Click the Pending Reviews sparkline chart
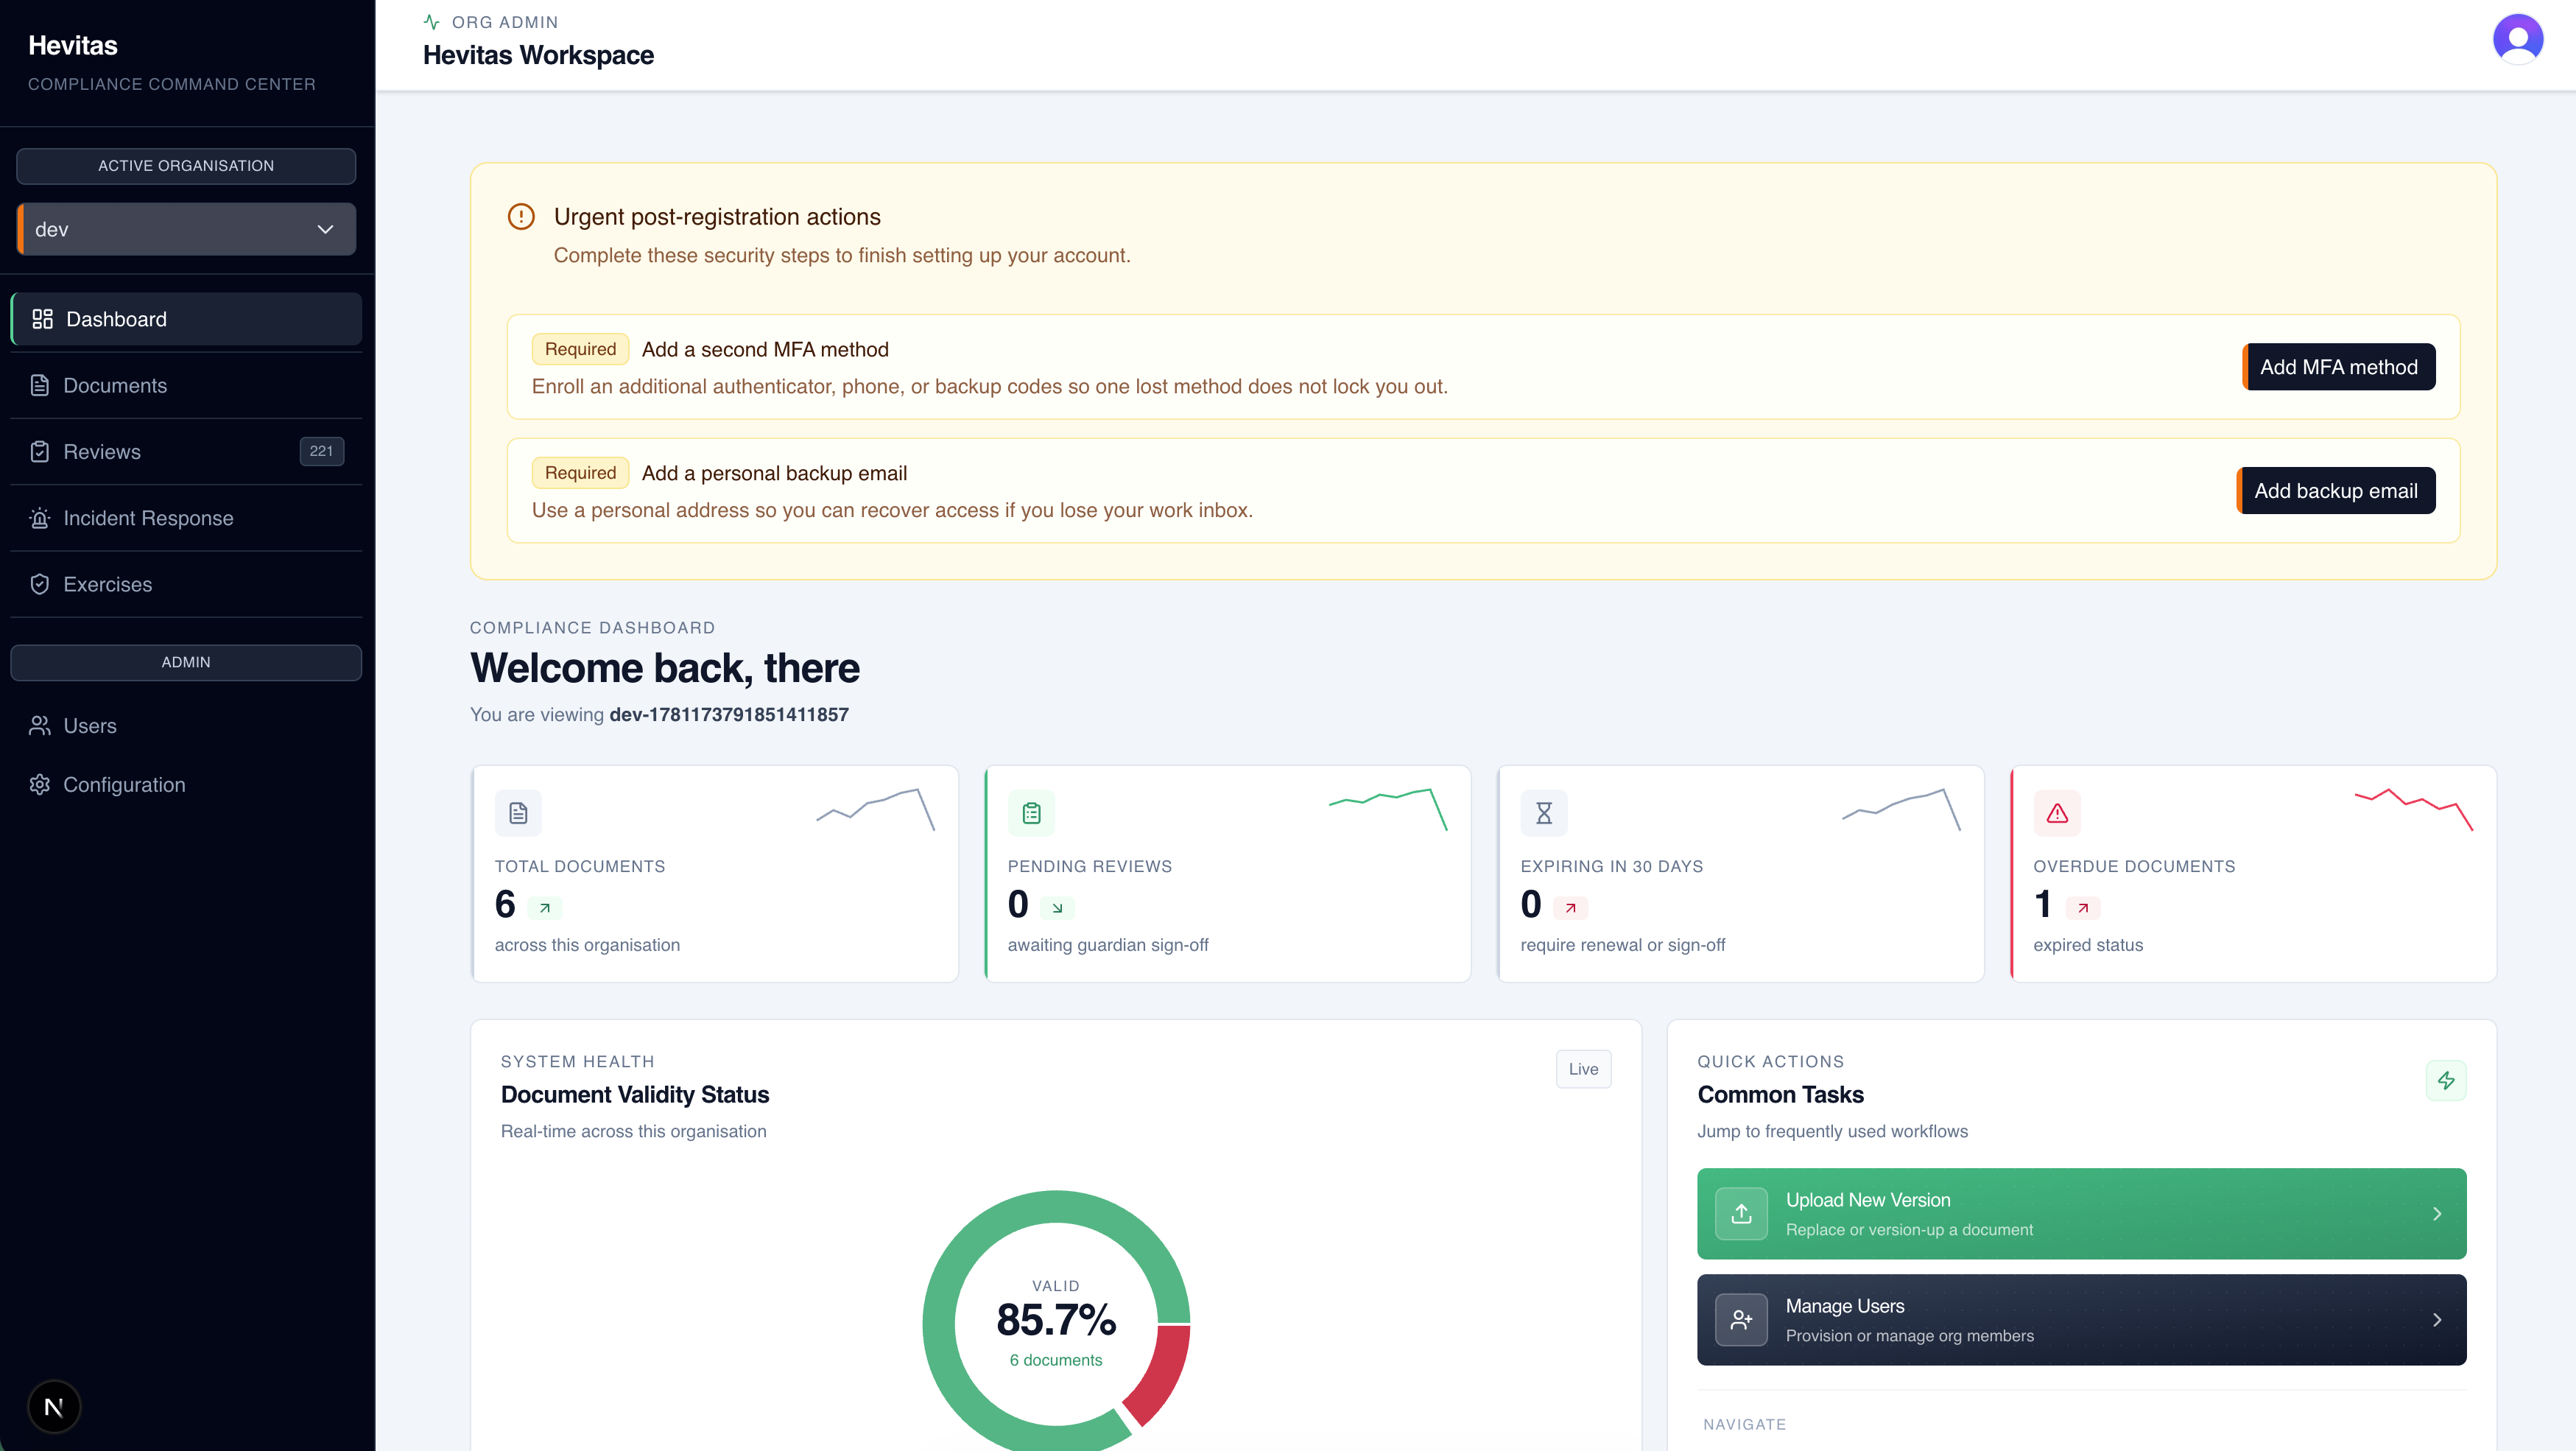Screen dimensions: 2576x1451 [1388, 809]
